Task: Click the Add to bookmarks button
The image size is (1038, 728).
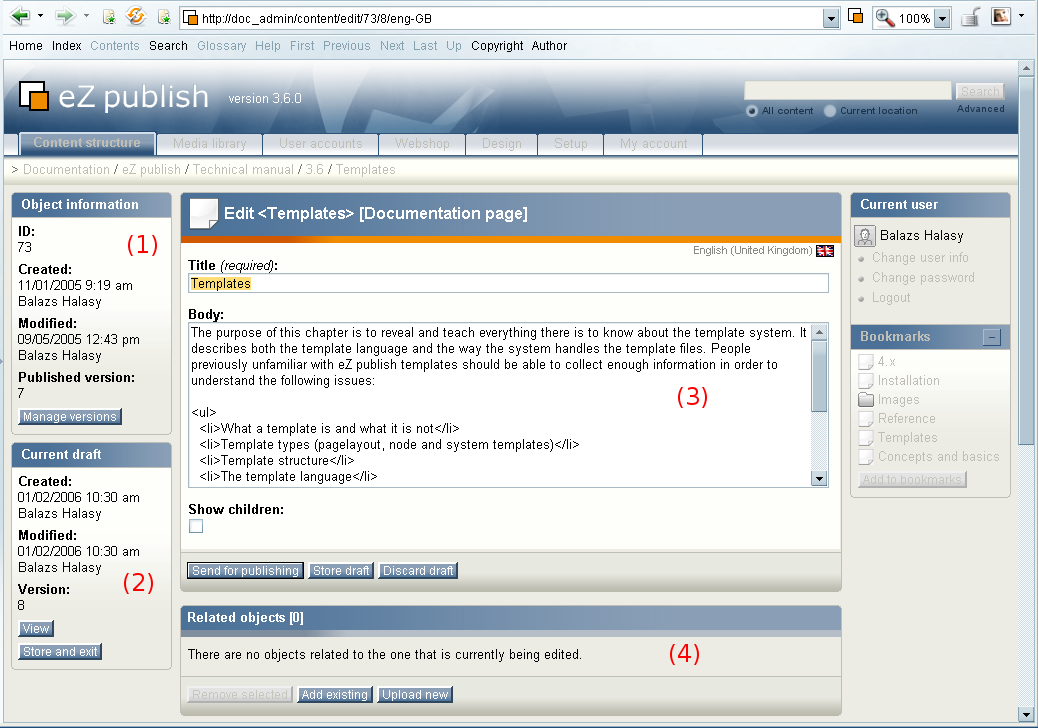Action: coord(912,480)
